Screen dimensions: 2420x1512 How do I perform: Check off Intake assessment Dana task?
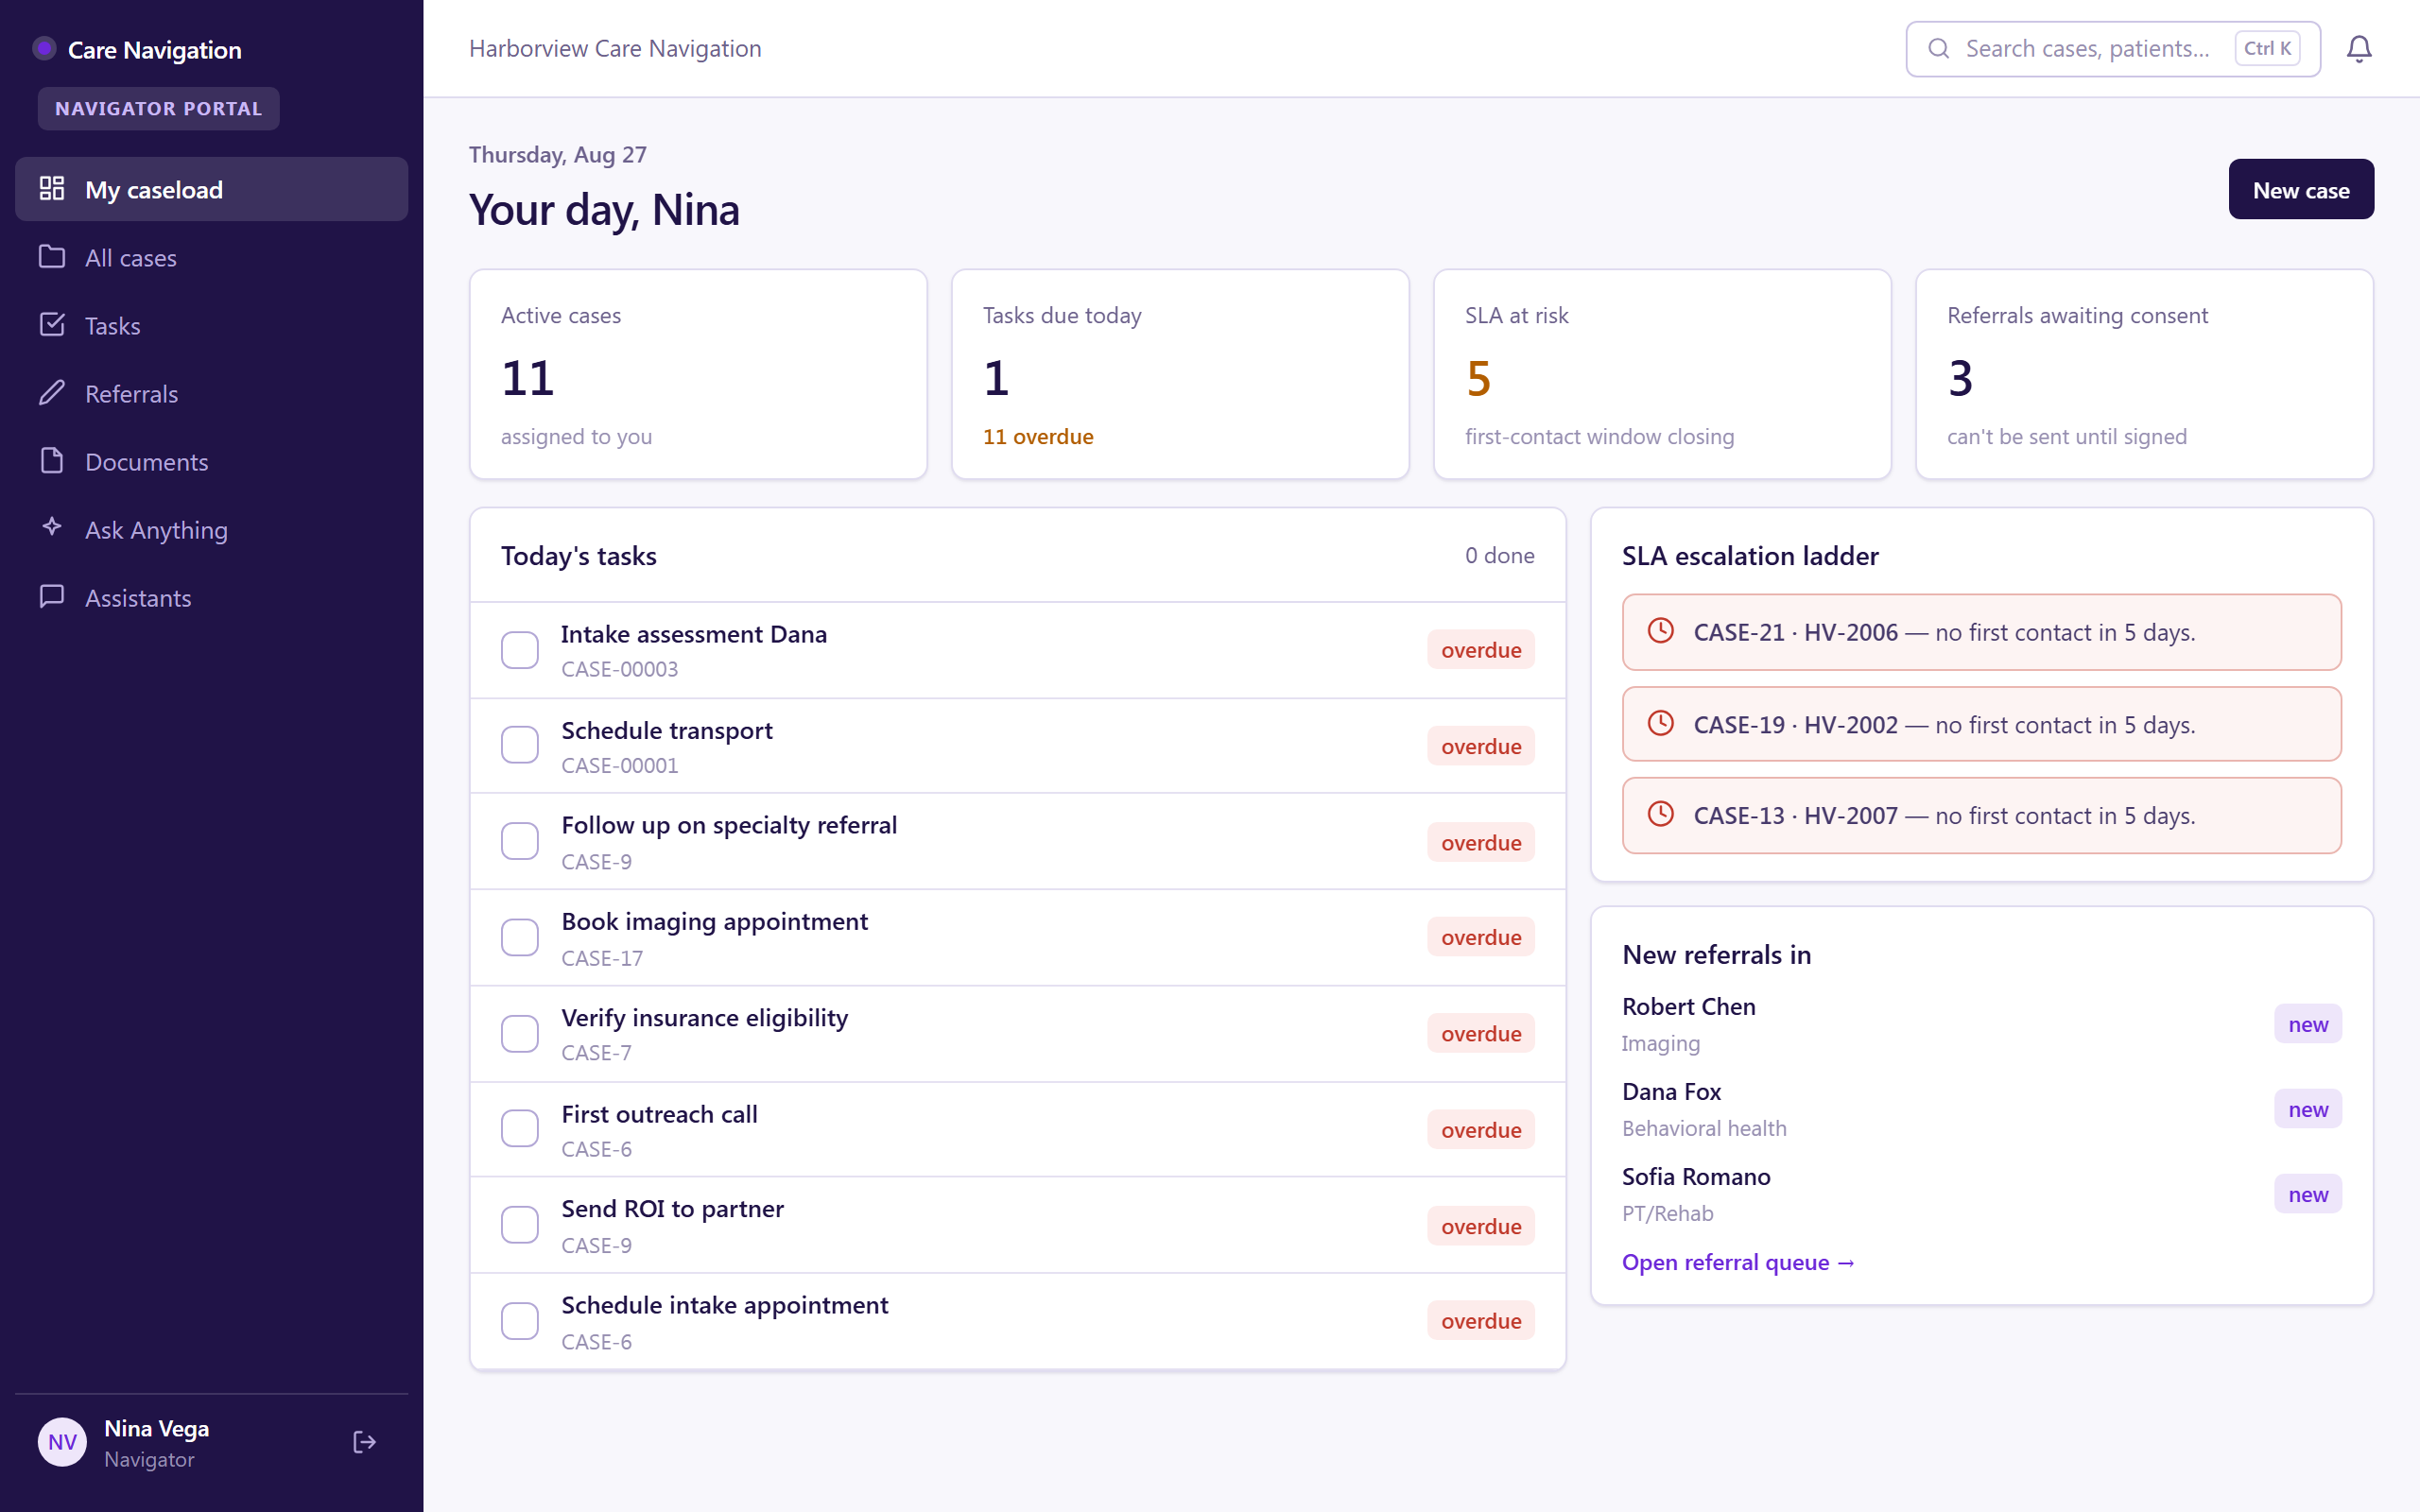coord(519,650)
